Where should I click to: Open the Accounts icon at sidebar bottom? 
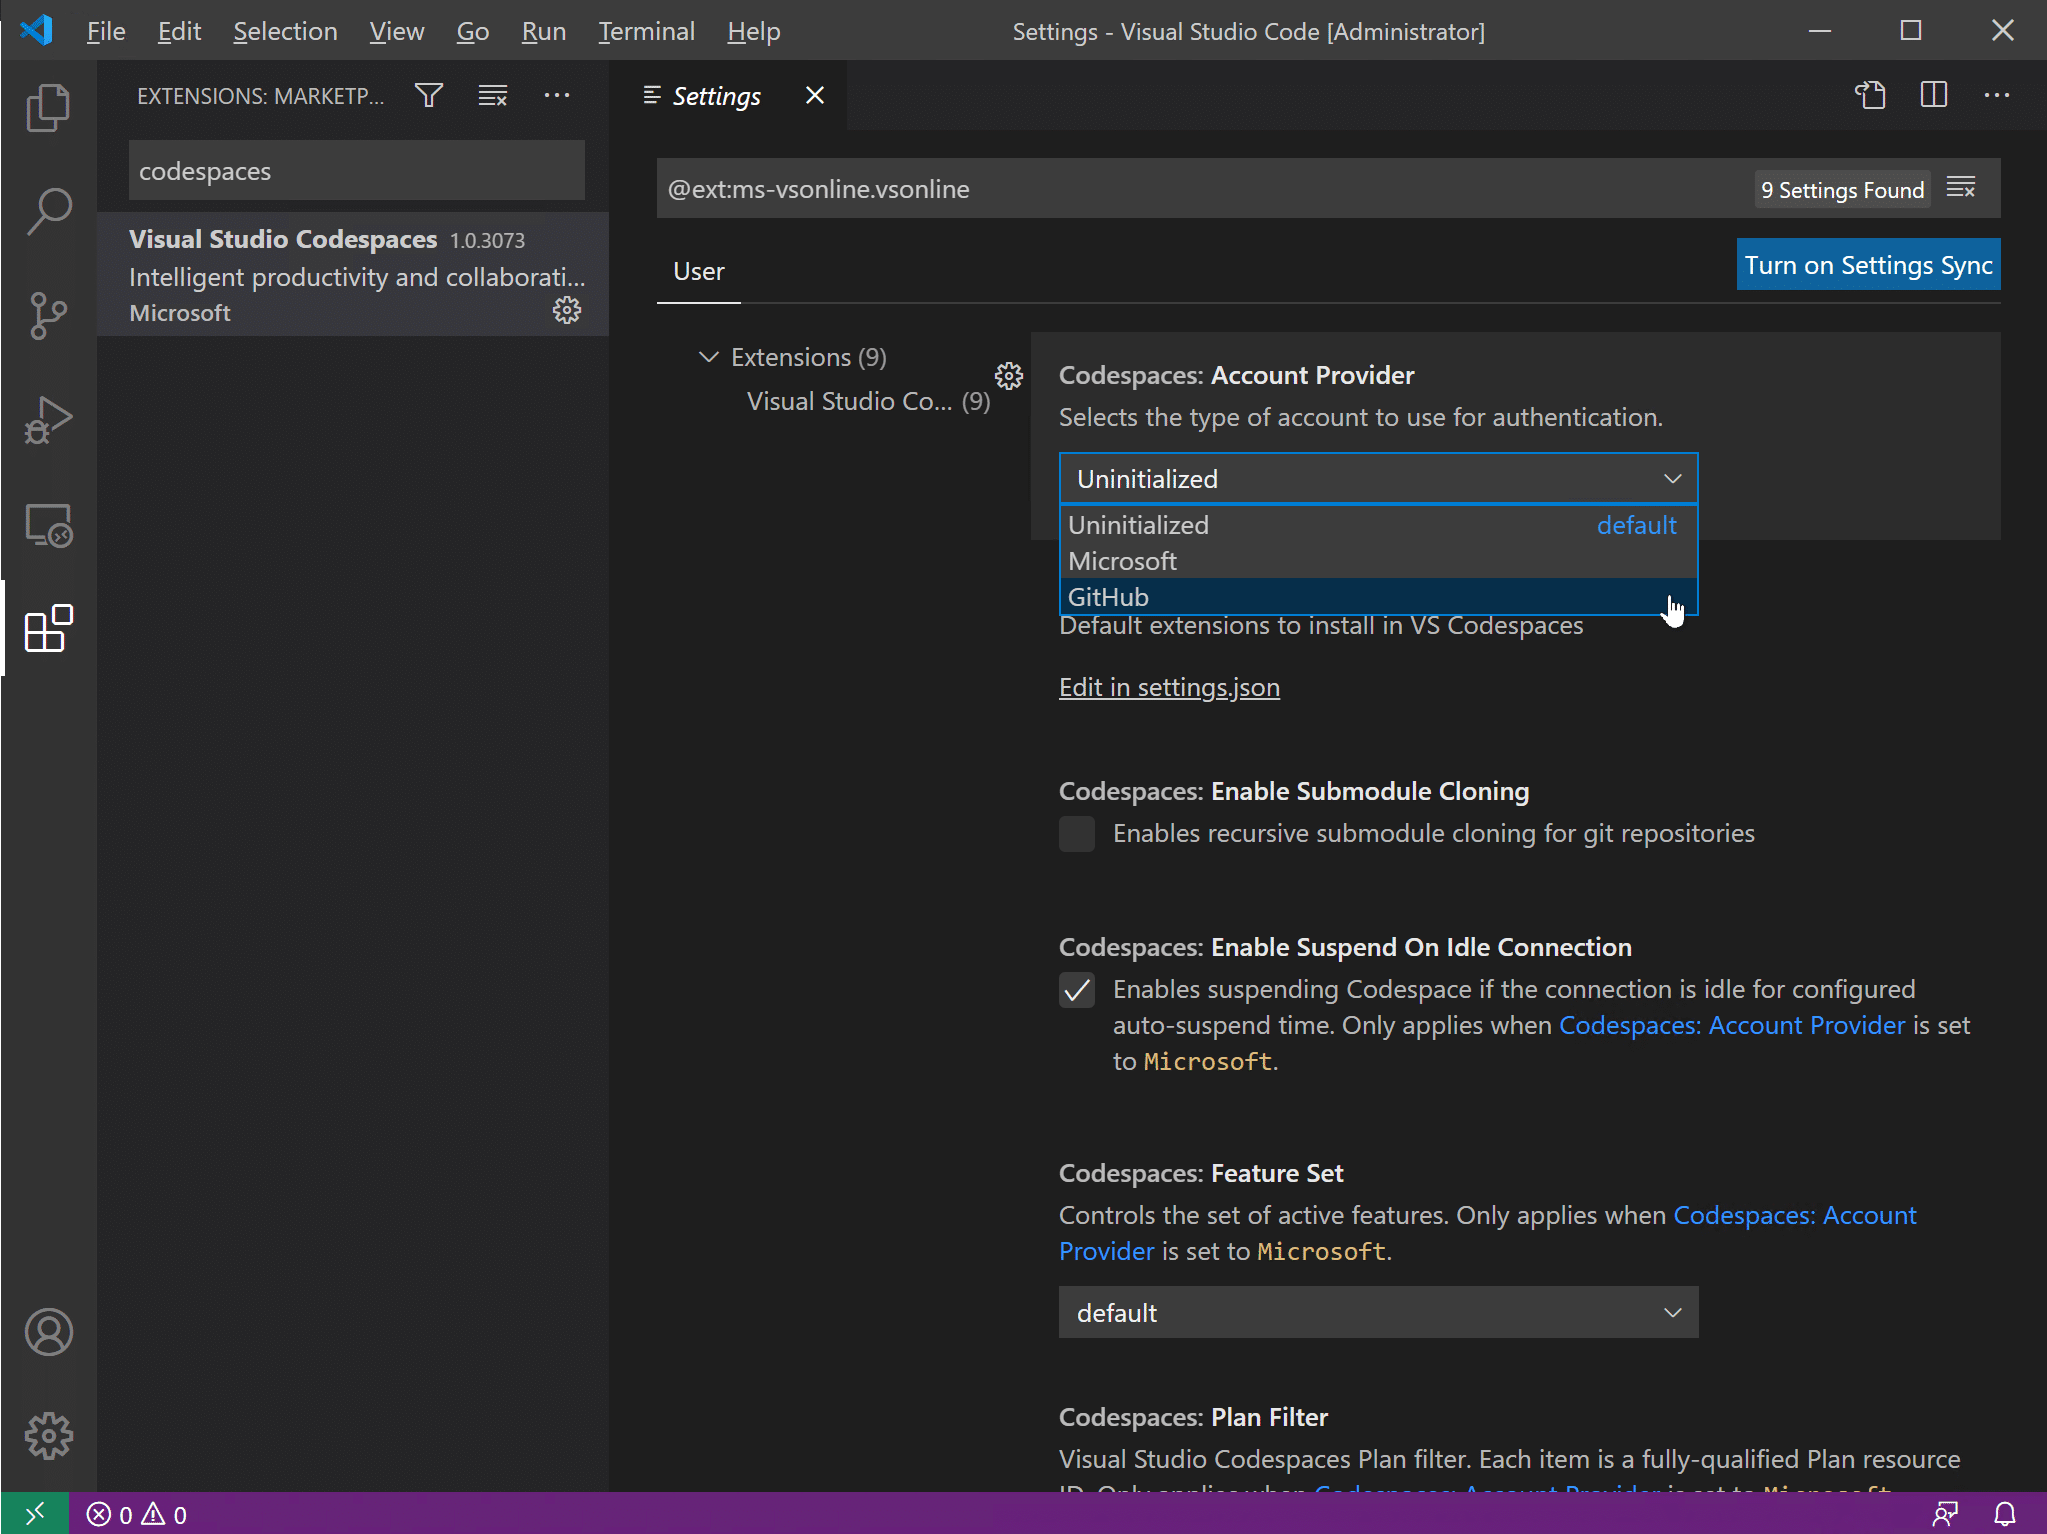tap(47, 1332)
